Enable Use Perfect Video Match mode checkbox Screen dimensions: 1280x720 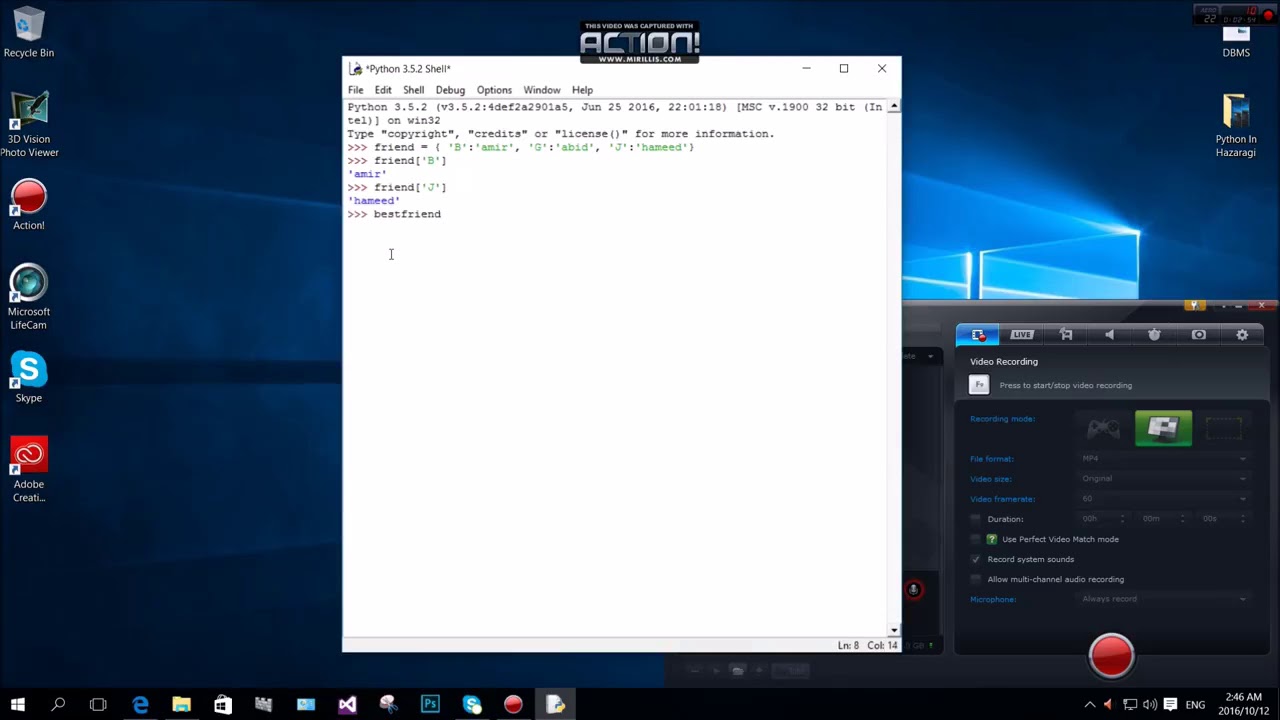pyautogui.click(x=976, y=539)
